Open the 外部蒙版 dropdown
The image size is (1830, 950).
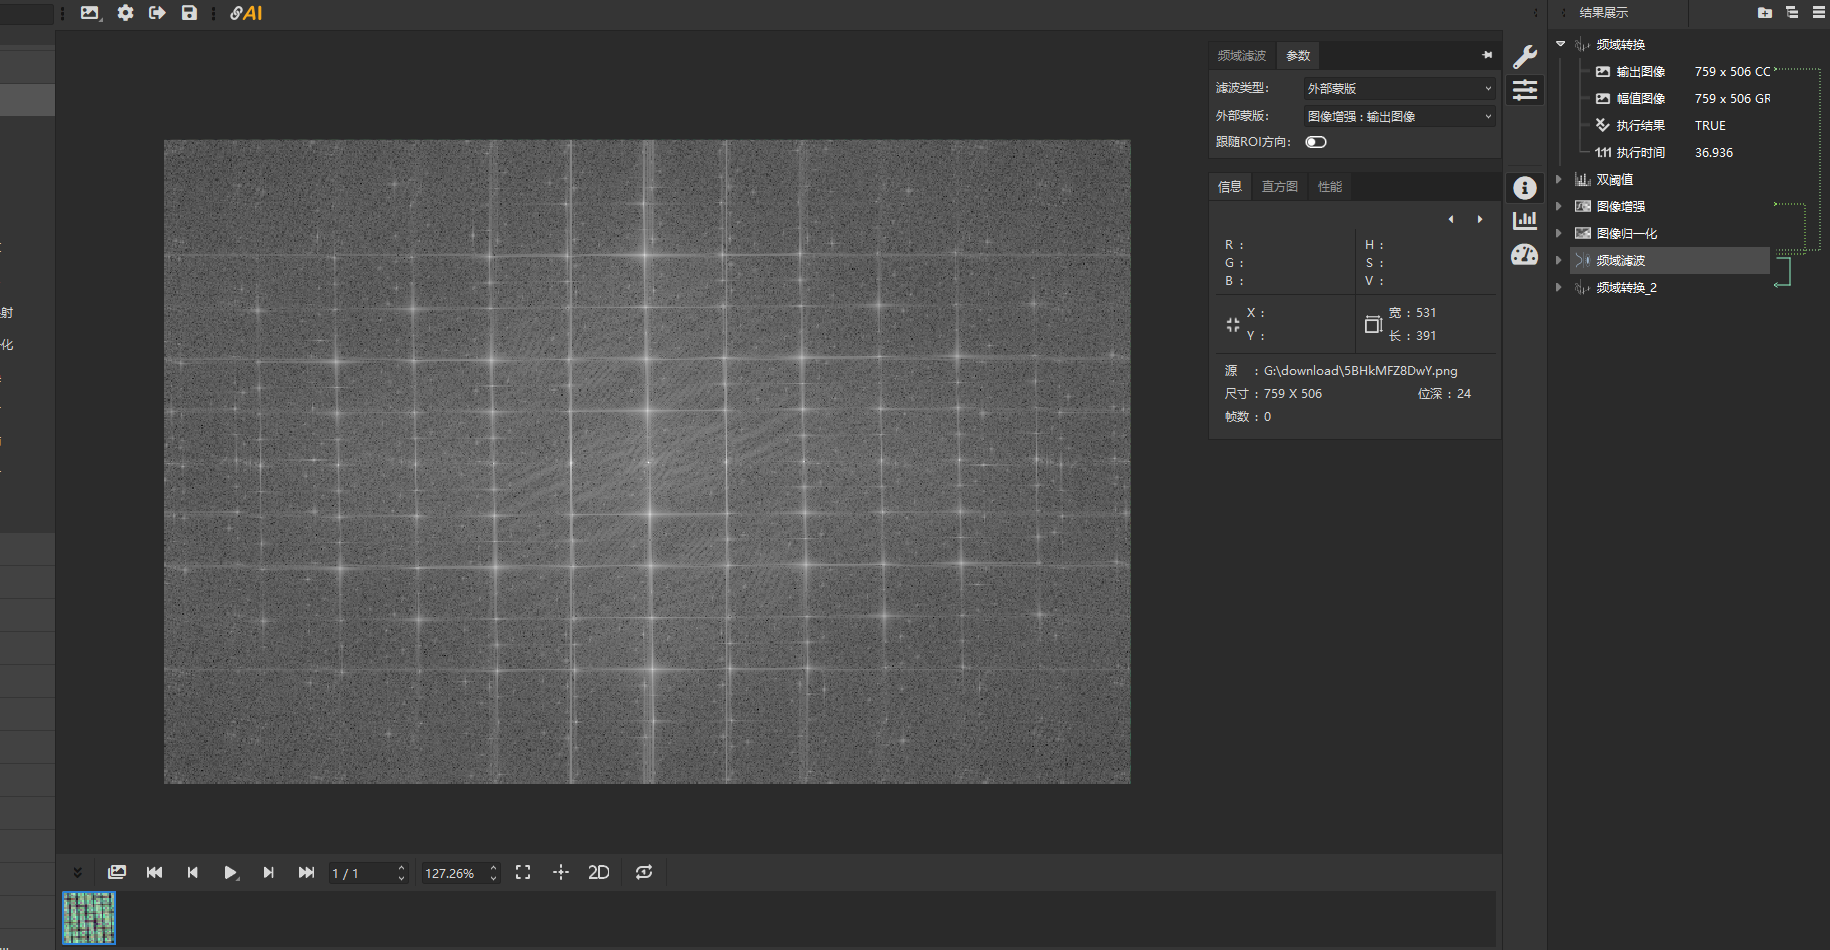(x=1399, y=117)
